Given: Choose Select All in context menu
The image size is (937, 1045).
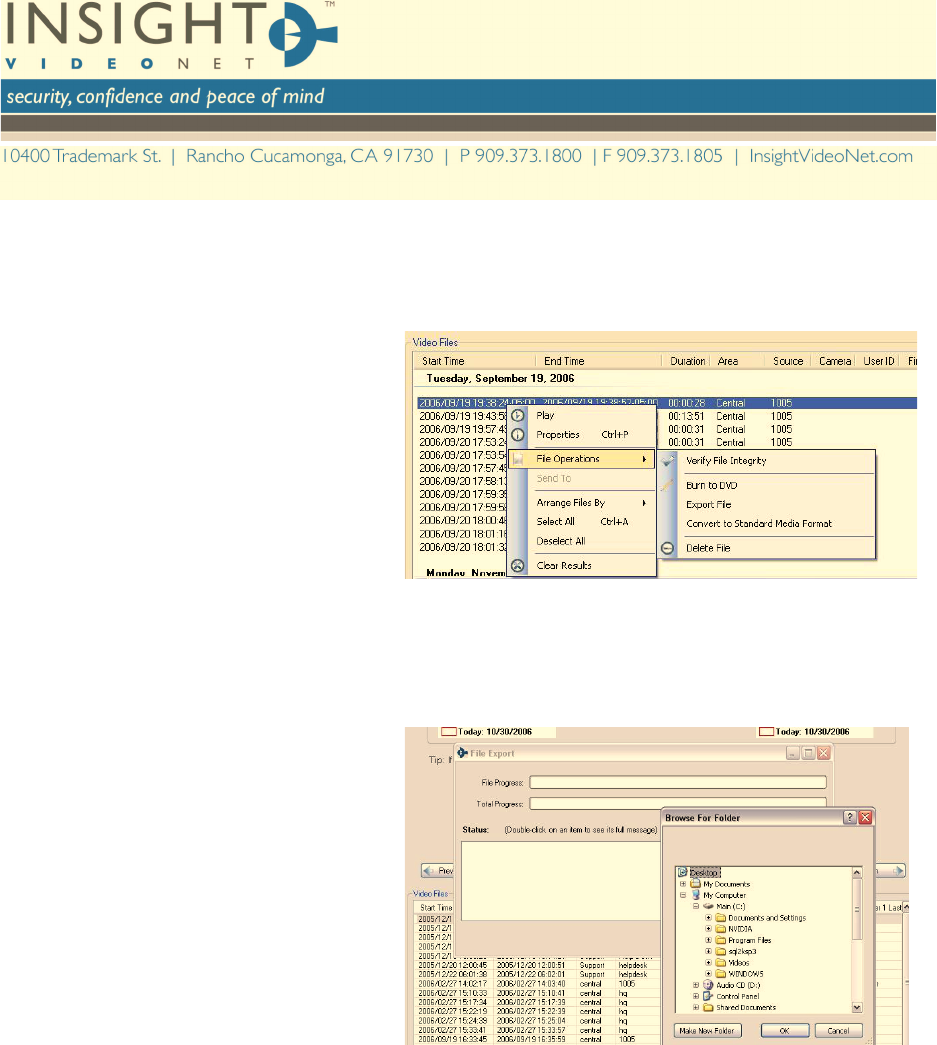Looking at the screenshot, I should click(556, 521).
